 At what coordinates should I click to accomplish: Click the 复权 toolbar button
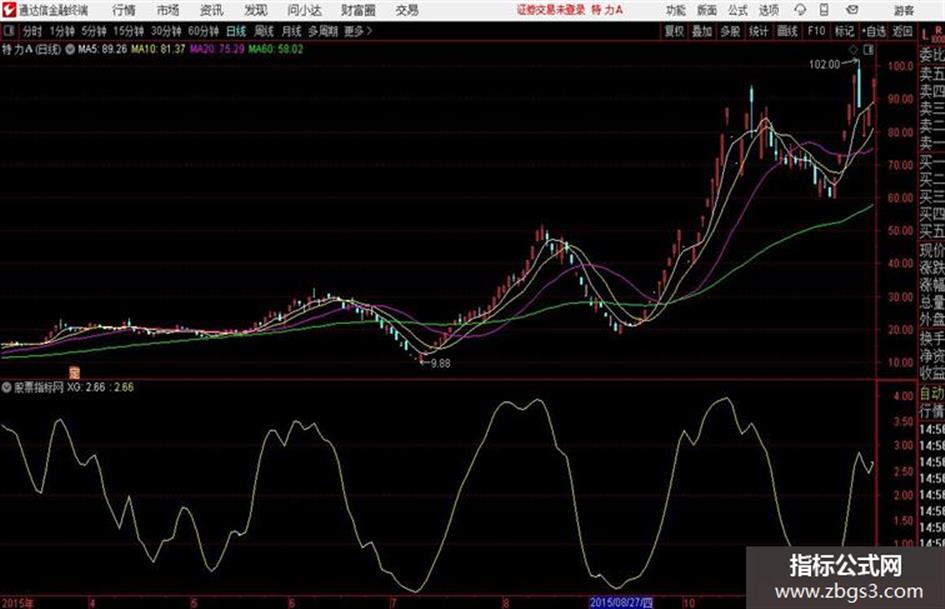click(x=674, y=31)
